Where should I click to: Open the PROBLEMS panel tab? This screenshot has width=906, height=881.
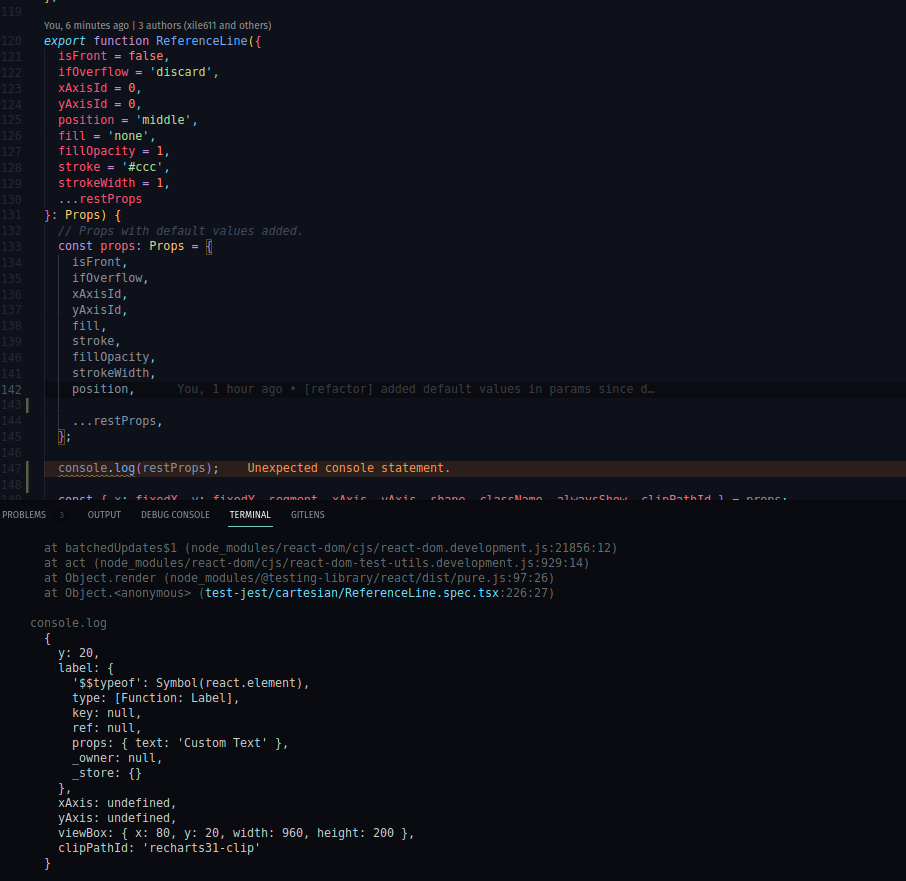(24, 515)
